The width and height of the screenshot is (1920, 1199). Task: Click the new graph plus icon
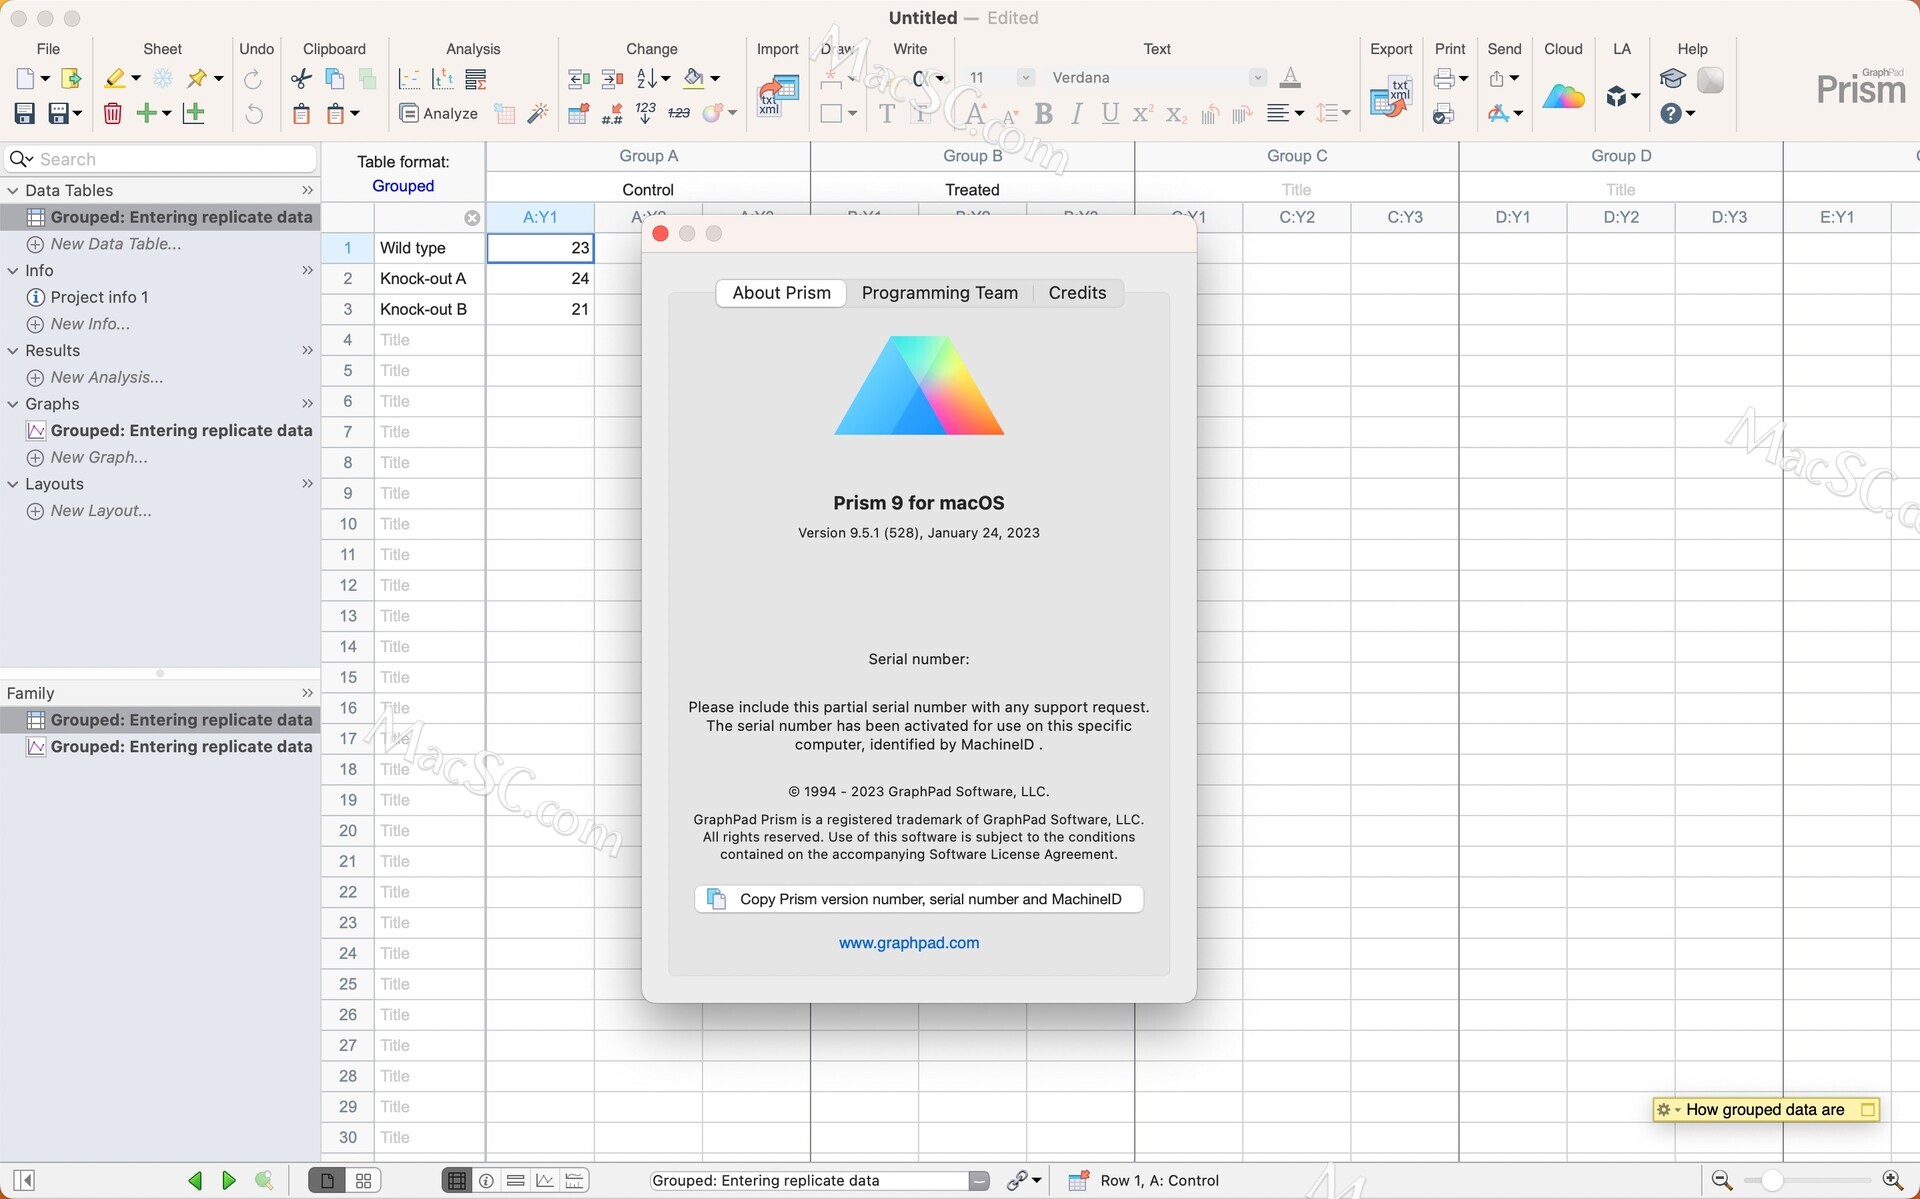tap(194, 114)
